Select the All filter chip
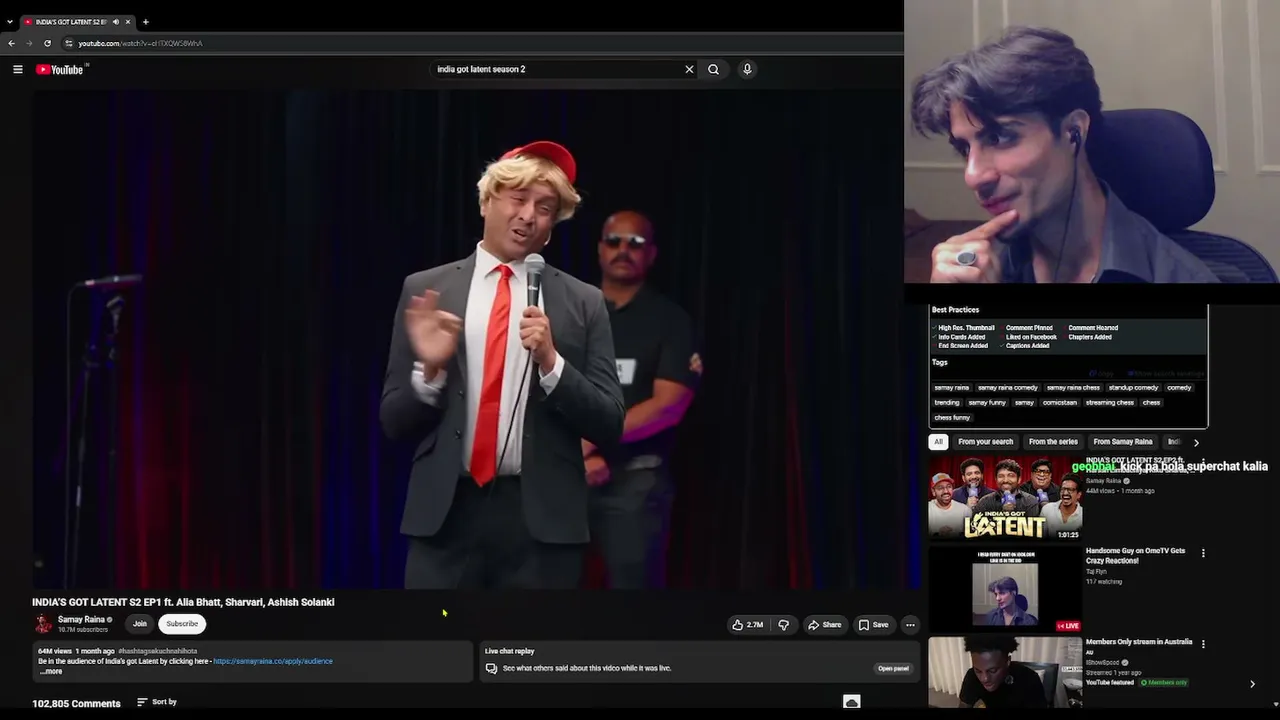 pos(938,442)
